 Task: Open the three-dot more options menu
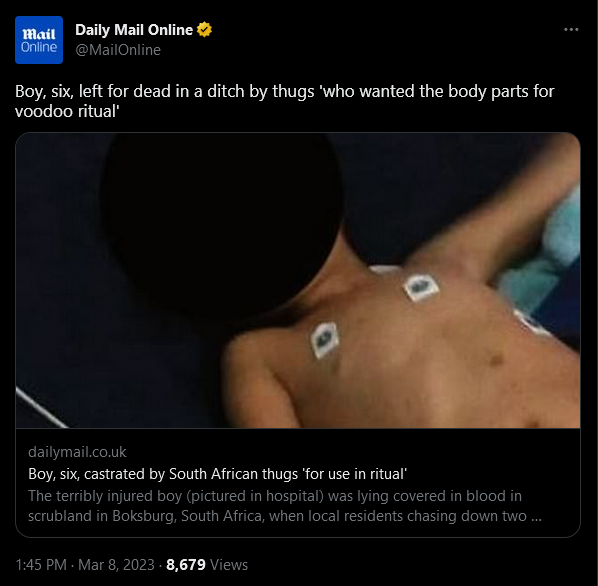(571, 29)
